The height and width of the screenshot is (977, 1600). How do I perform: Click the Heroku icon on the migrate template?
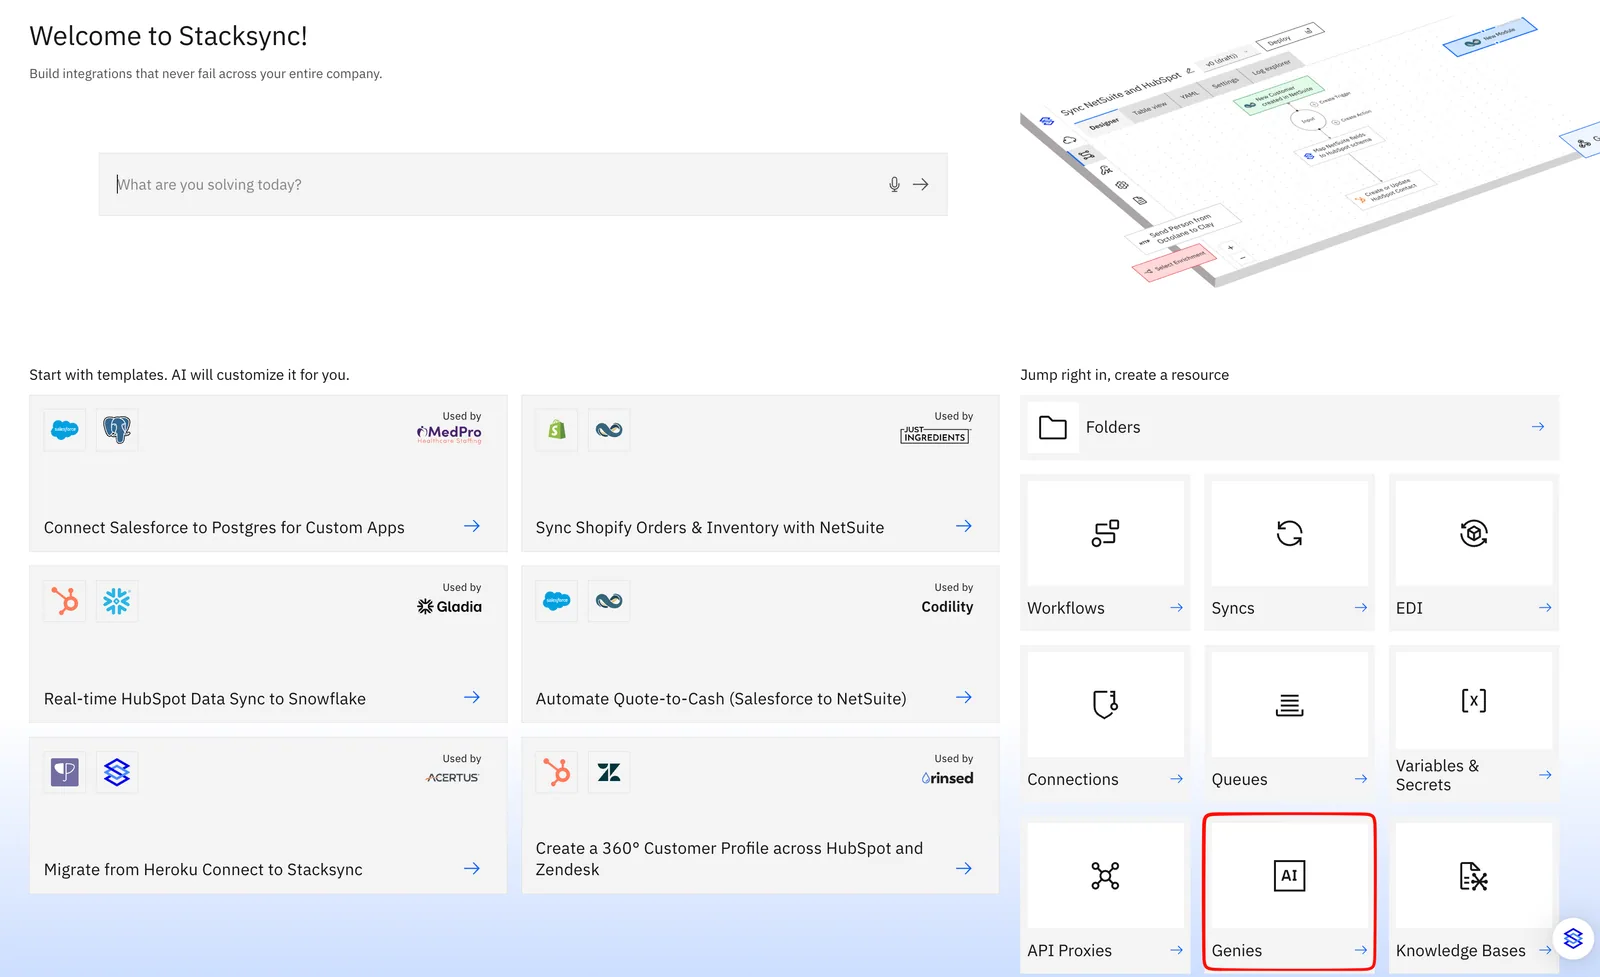pyautogui.click(x=65, y=772)
